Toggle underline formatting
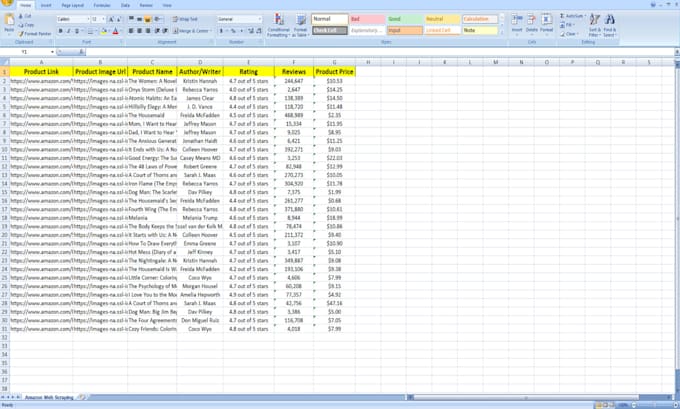Viewport: 680px width, 409px height. point(77,31)
